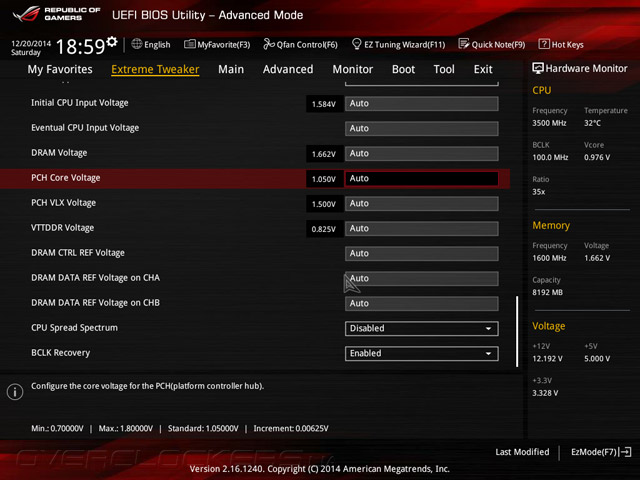Open the My Favorites tab
The height and width of the screenshot is (480, 640).
pos(60,69)
